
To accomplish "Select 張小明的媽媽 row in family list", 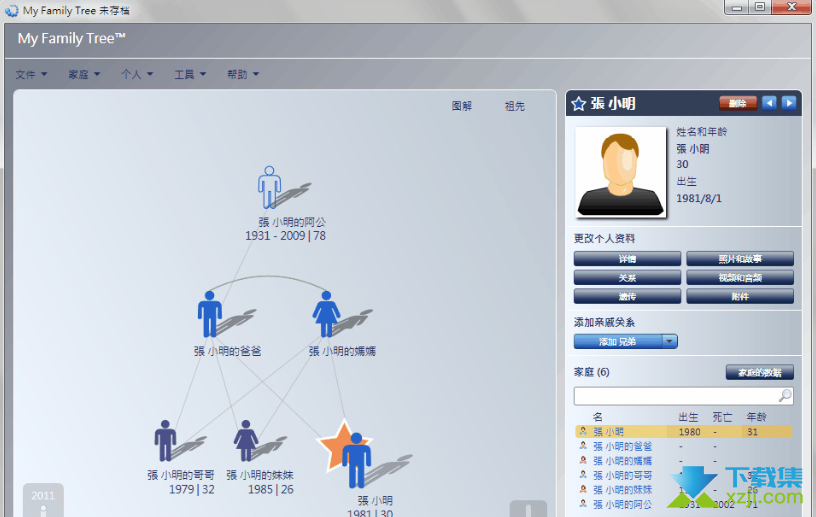I will point(684,461).
